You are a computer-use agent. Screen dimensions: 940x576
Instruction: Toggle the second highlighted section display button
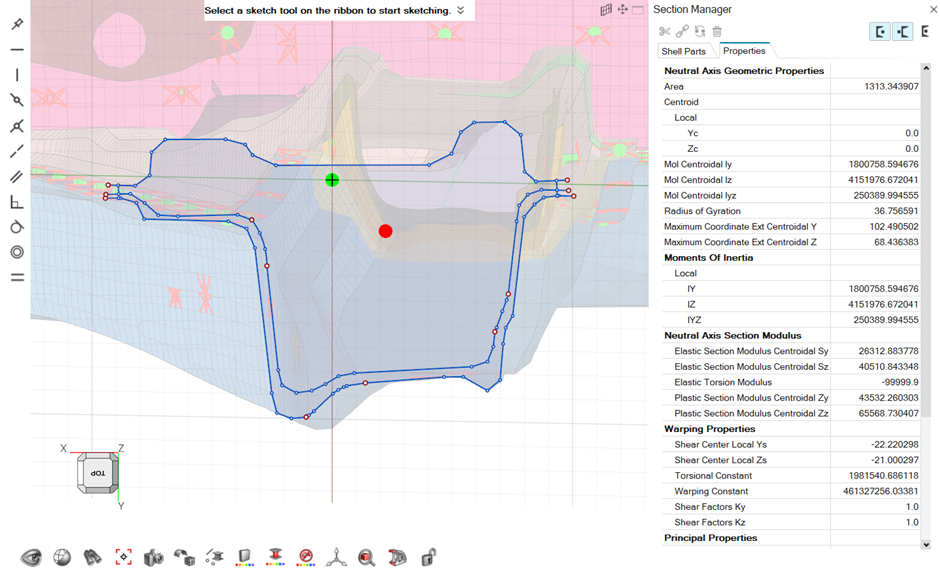(x=903, y=32)
